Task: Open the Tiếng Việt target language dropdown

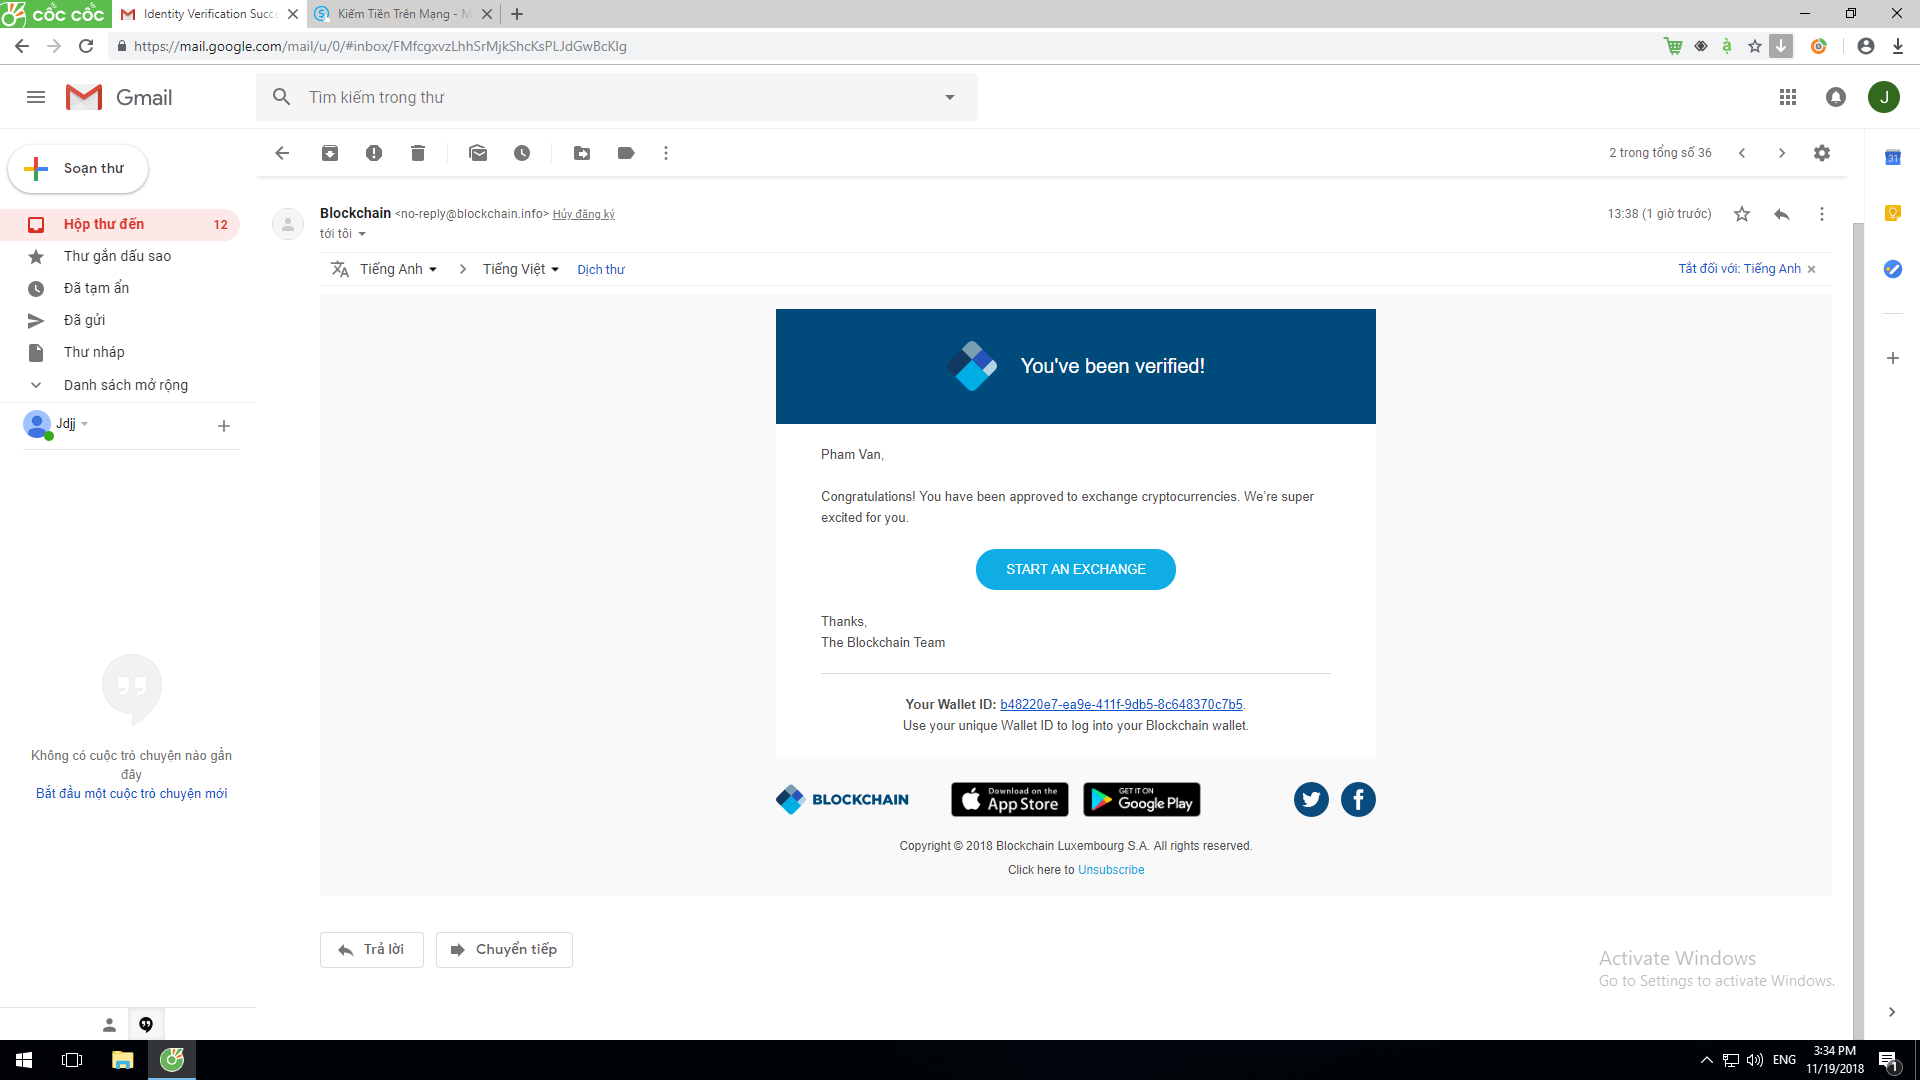Action: coord(520,269)
